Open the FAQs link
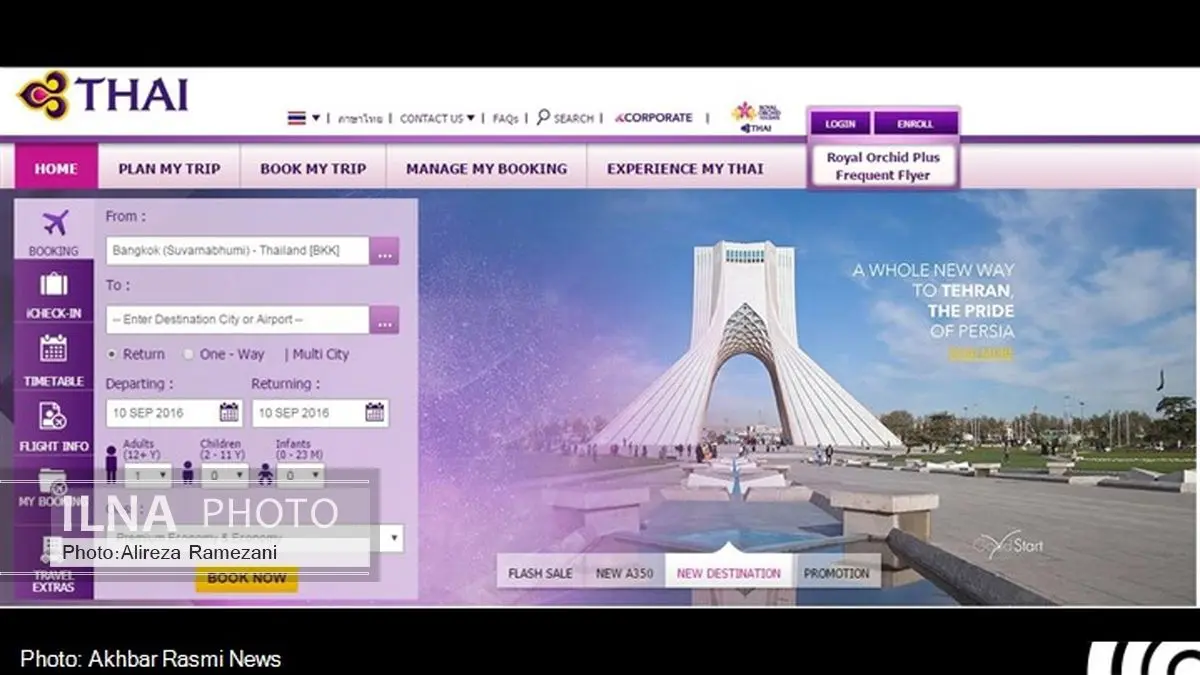The image size is (1200, 675). (x=505, y=118)
